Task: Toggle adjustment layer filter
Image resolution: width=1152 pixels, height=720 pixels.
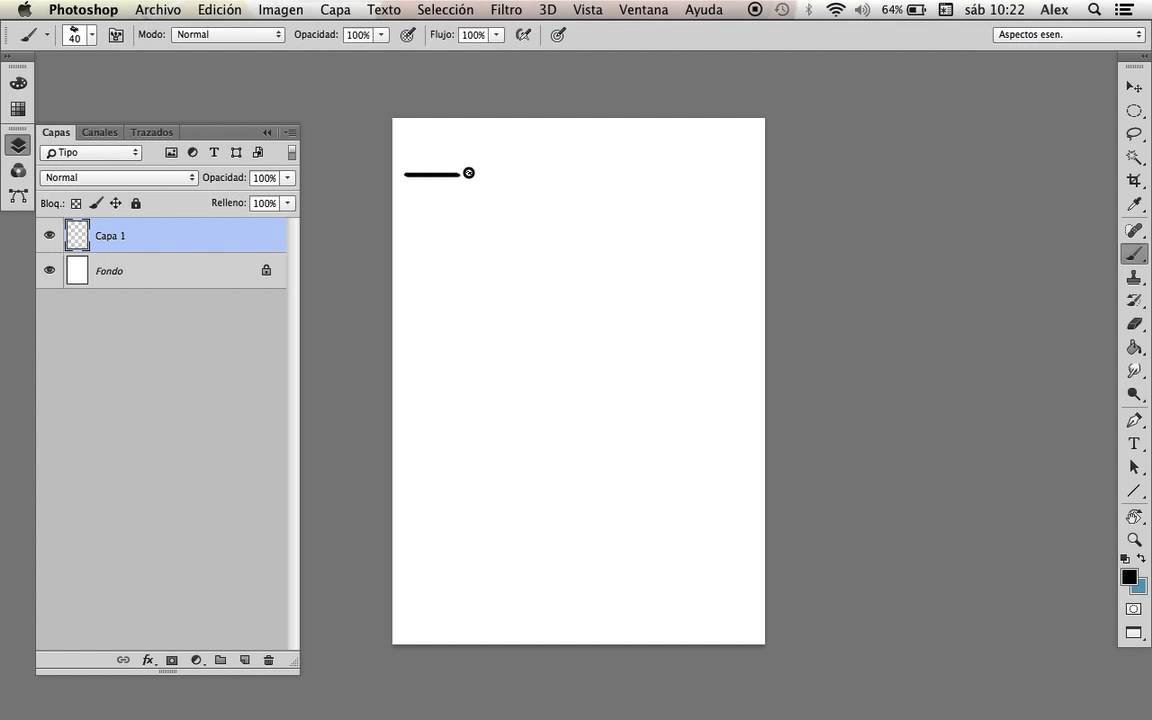Action: click(192, 153)
